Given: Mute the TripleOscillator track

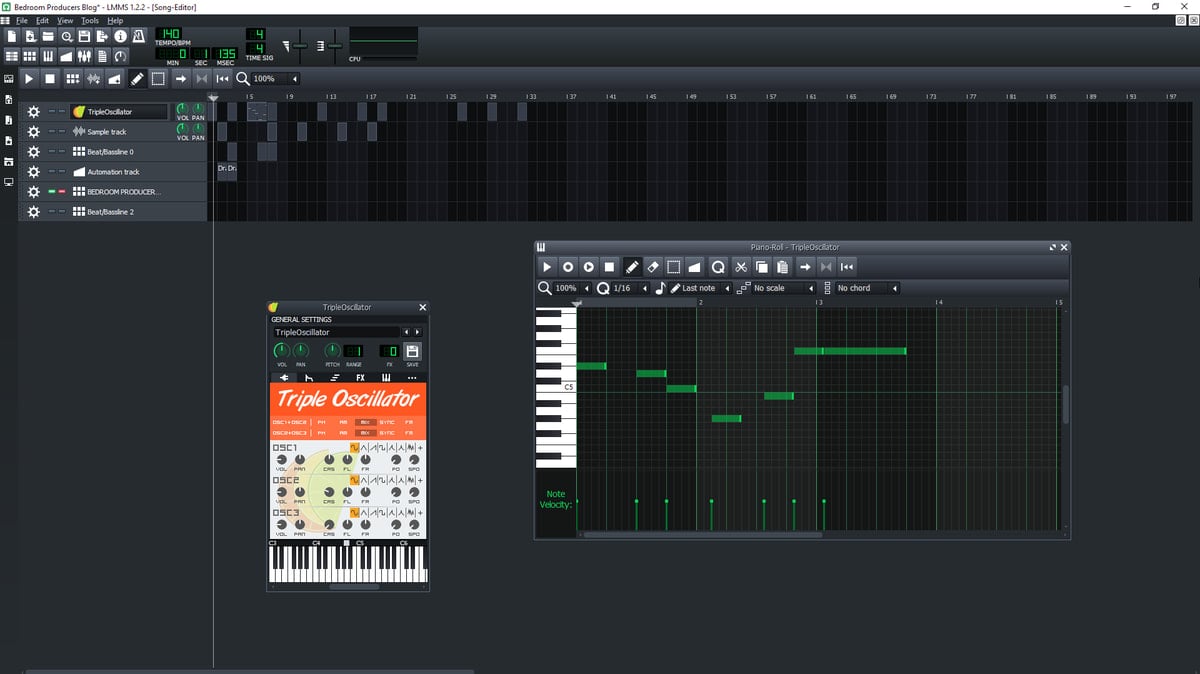Looking at the screenshot, I should point(52,111).
